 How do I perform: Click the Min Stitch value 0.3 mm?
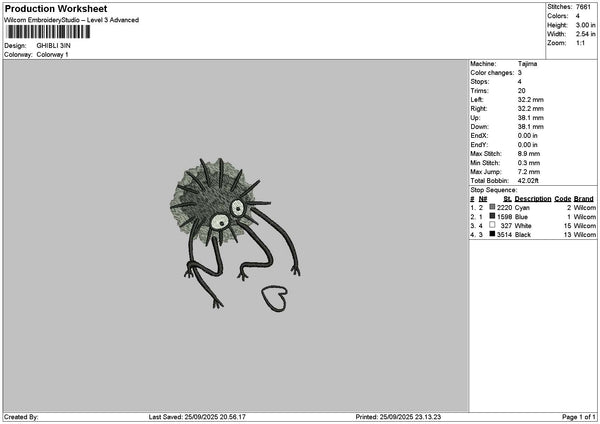(x=529, y=163)
